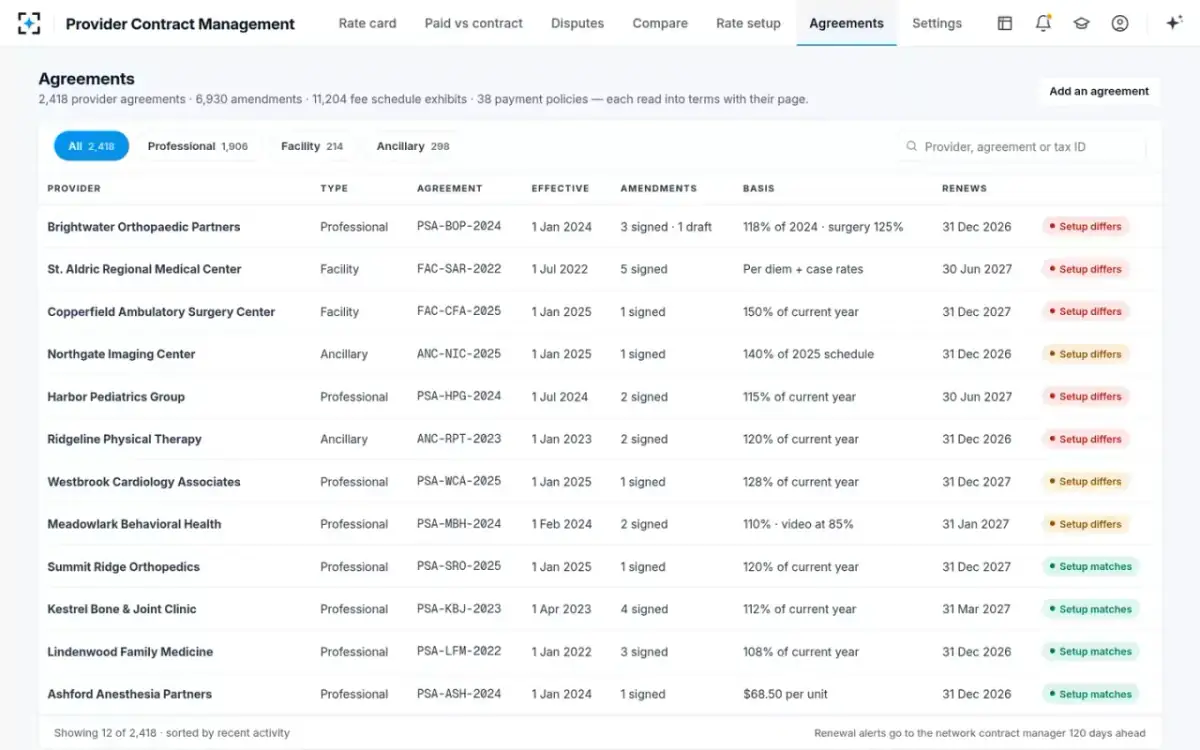
Task: Switch to the Rate card tab
Action: tap(367, 23)
